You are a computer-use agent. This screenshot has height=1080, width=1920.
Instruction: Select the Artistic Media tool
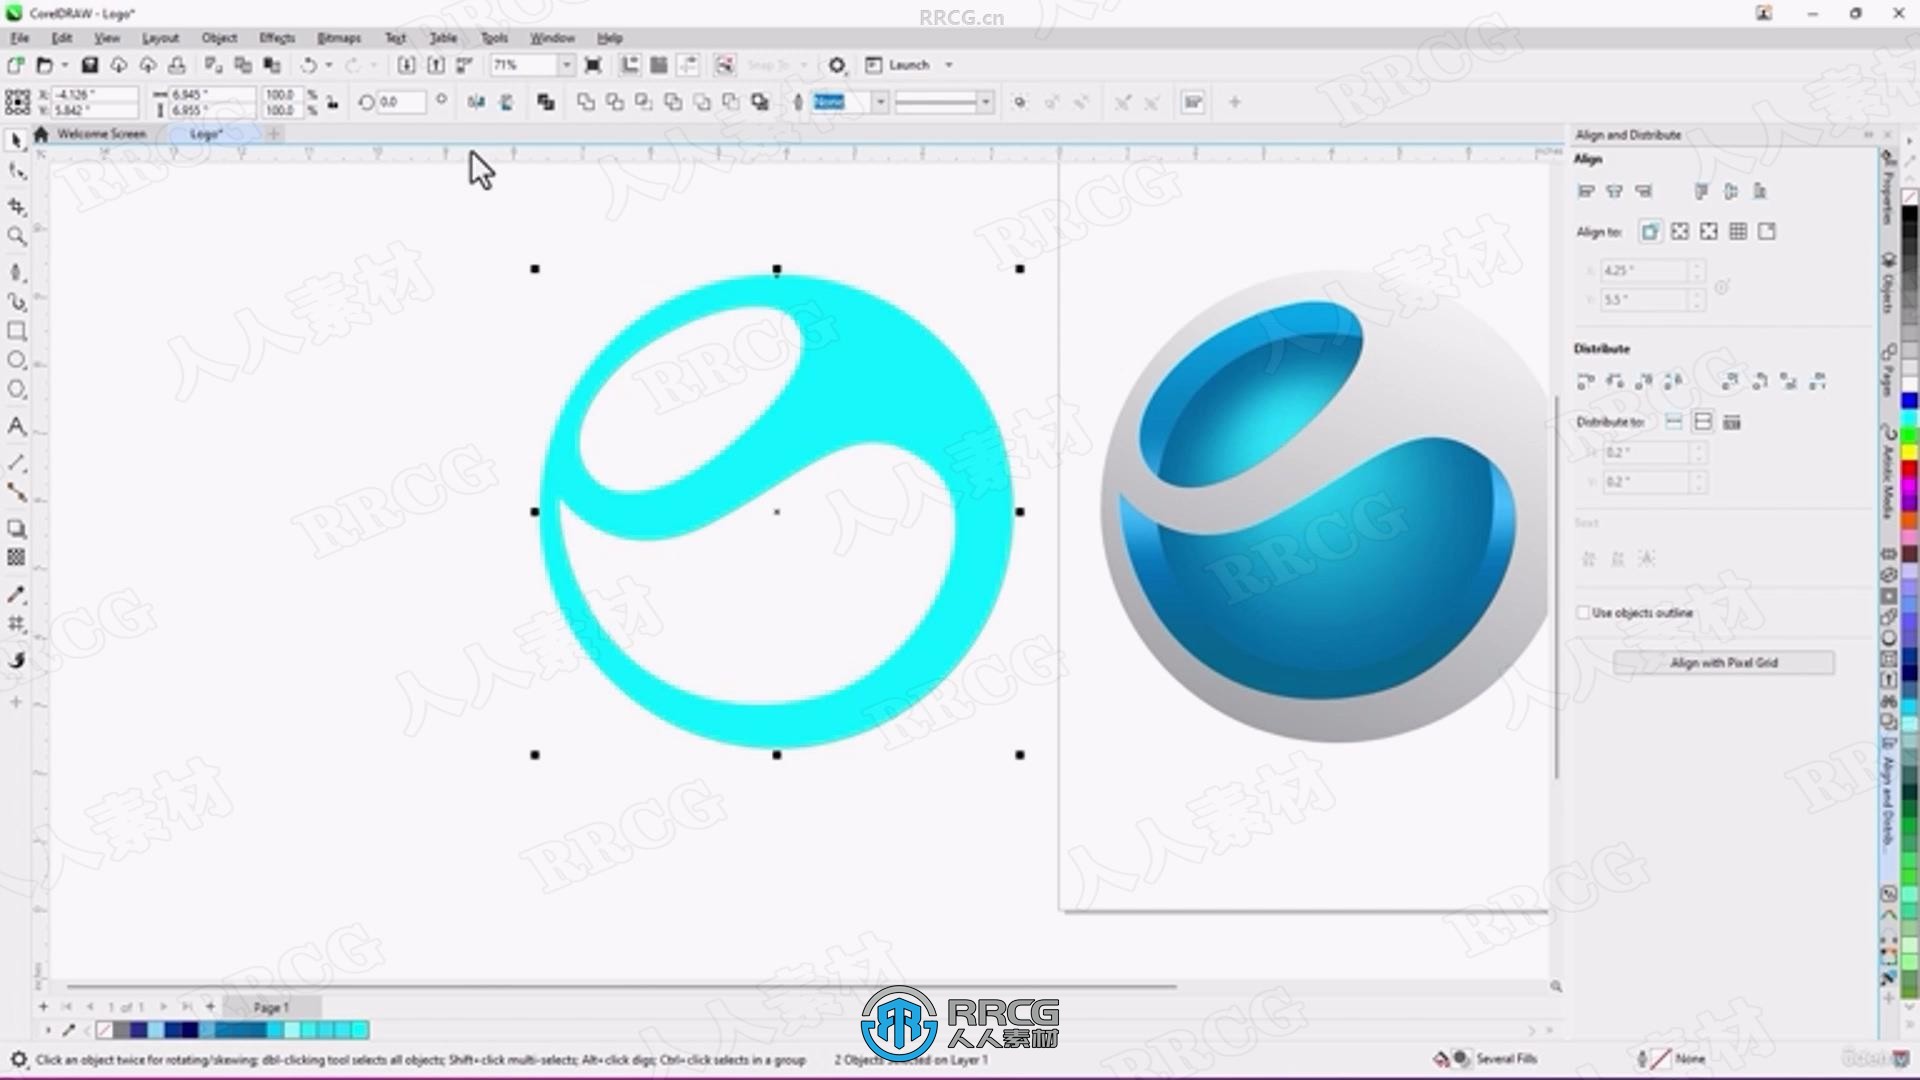(16, 301)
